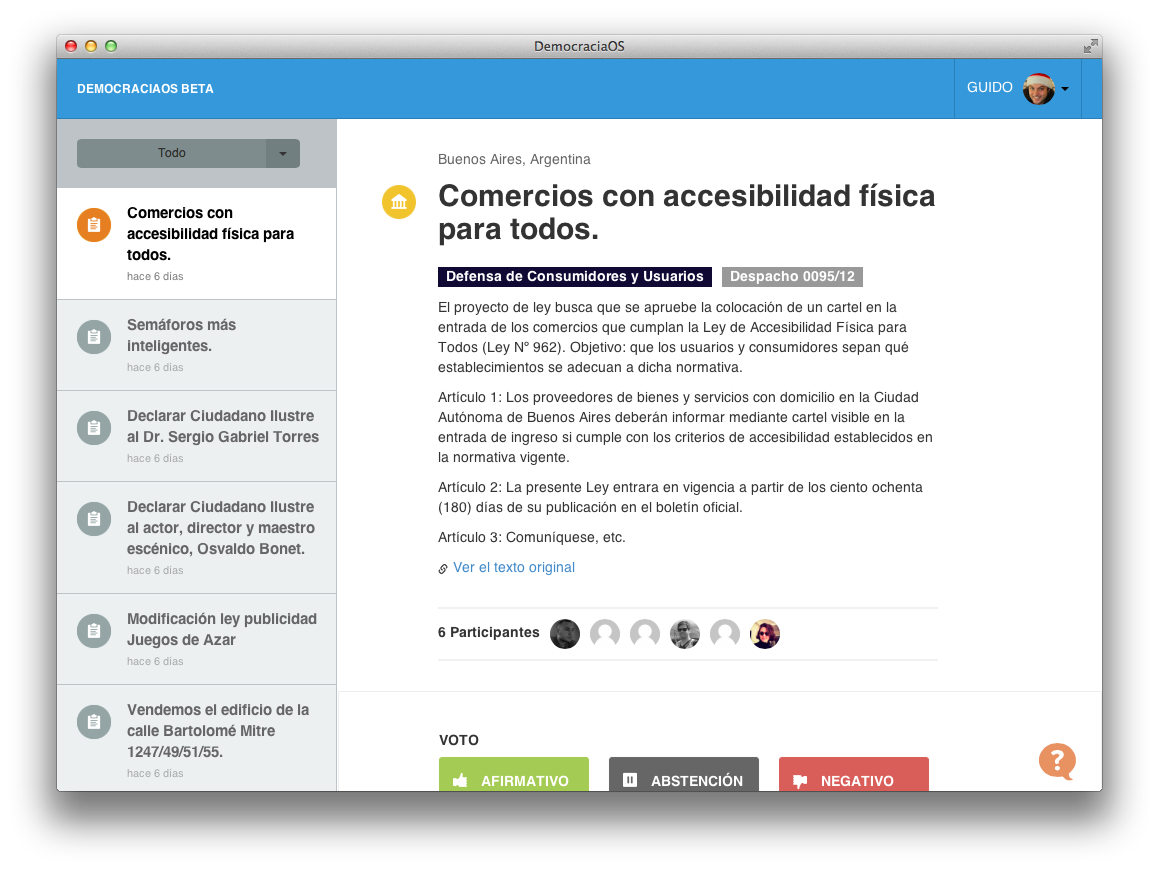Click the pause icon on the Abstención button
Viewport: 1159px width, 870px height.
click(631, 781)
